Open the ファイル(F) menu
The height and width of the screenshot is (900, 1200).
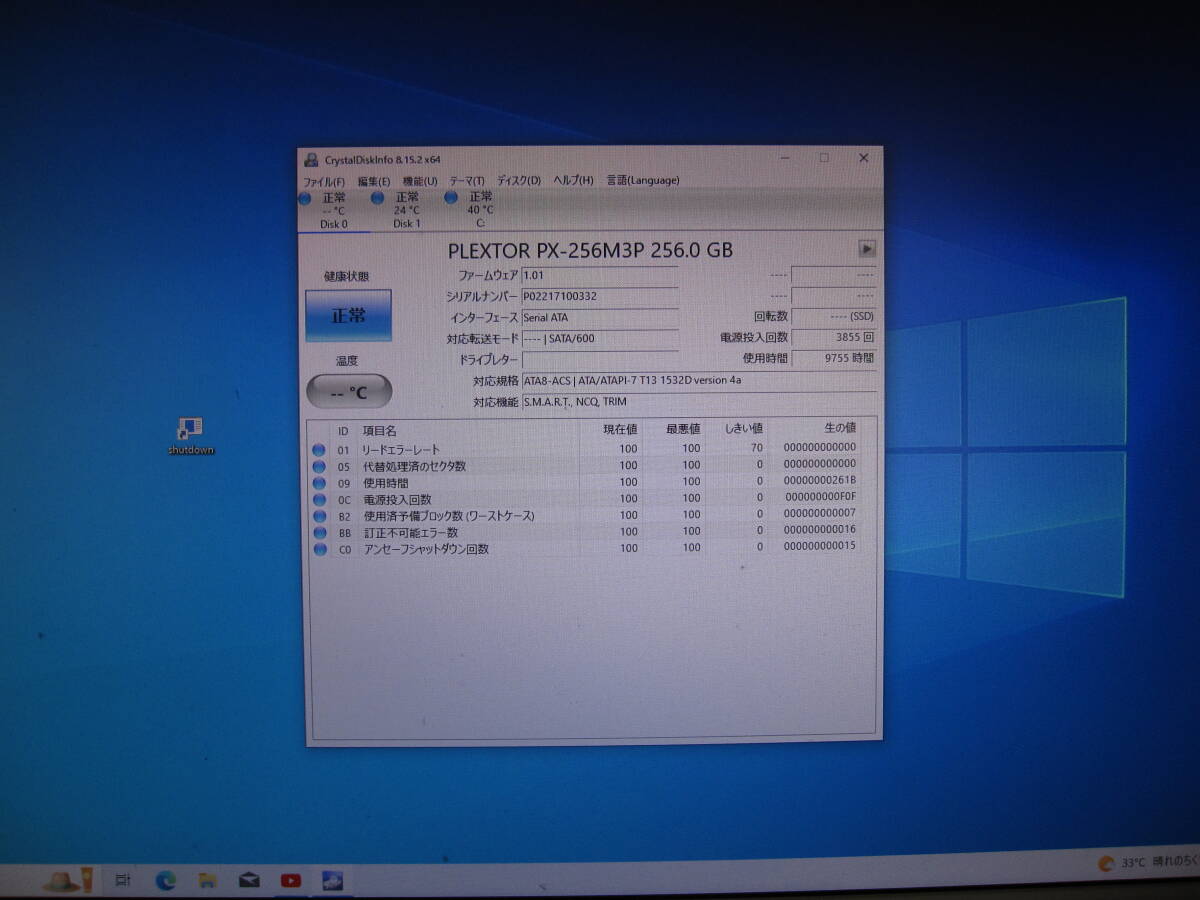tap(324, 181)
